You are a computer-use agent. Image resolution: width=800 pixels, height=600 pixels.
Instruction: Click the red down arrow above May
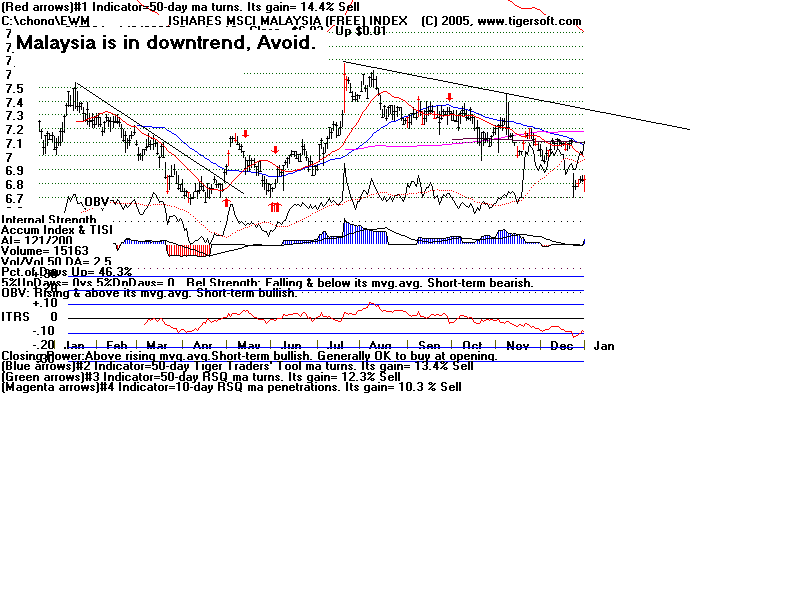click(245, 134)
